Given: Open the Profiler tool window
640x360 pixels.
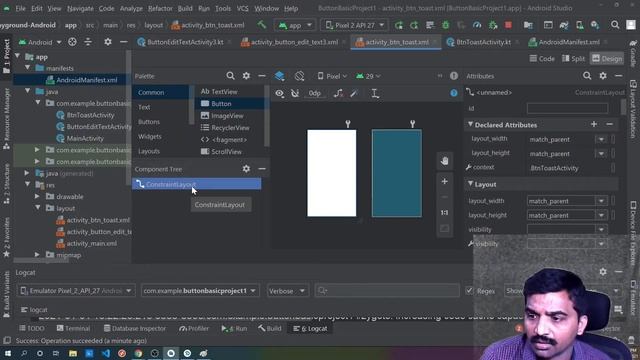Looking at the screenshot, I should coord(194,328).
